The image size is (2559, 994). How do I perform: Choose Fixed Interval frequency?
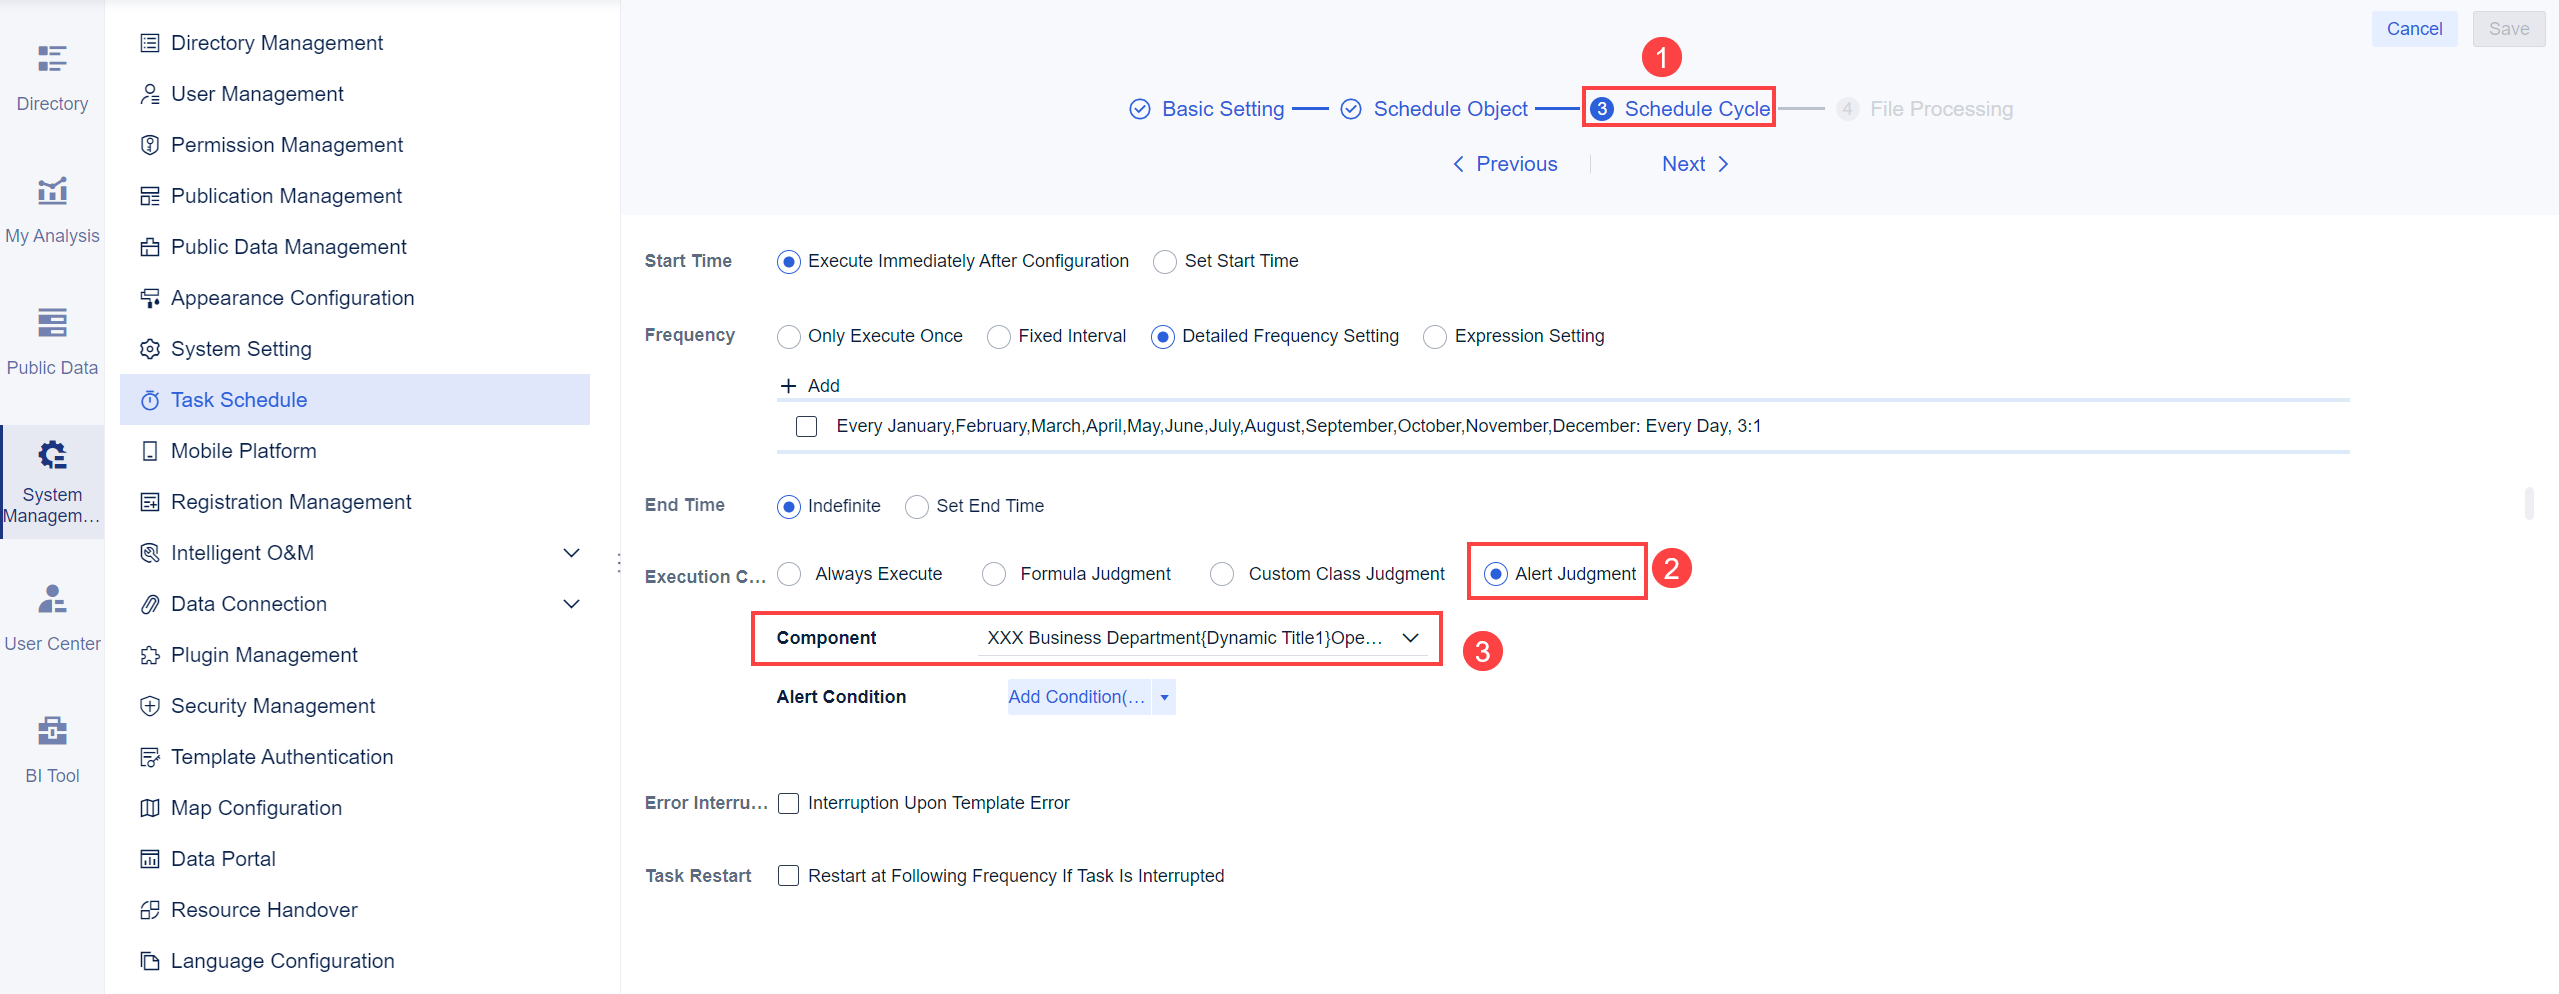[998, 337]
